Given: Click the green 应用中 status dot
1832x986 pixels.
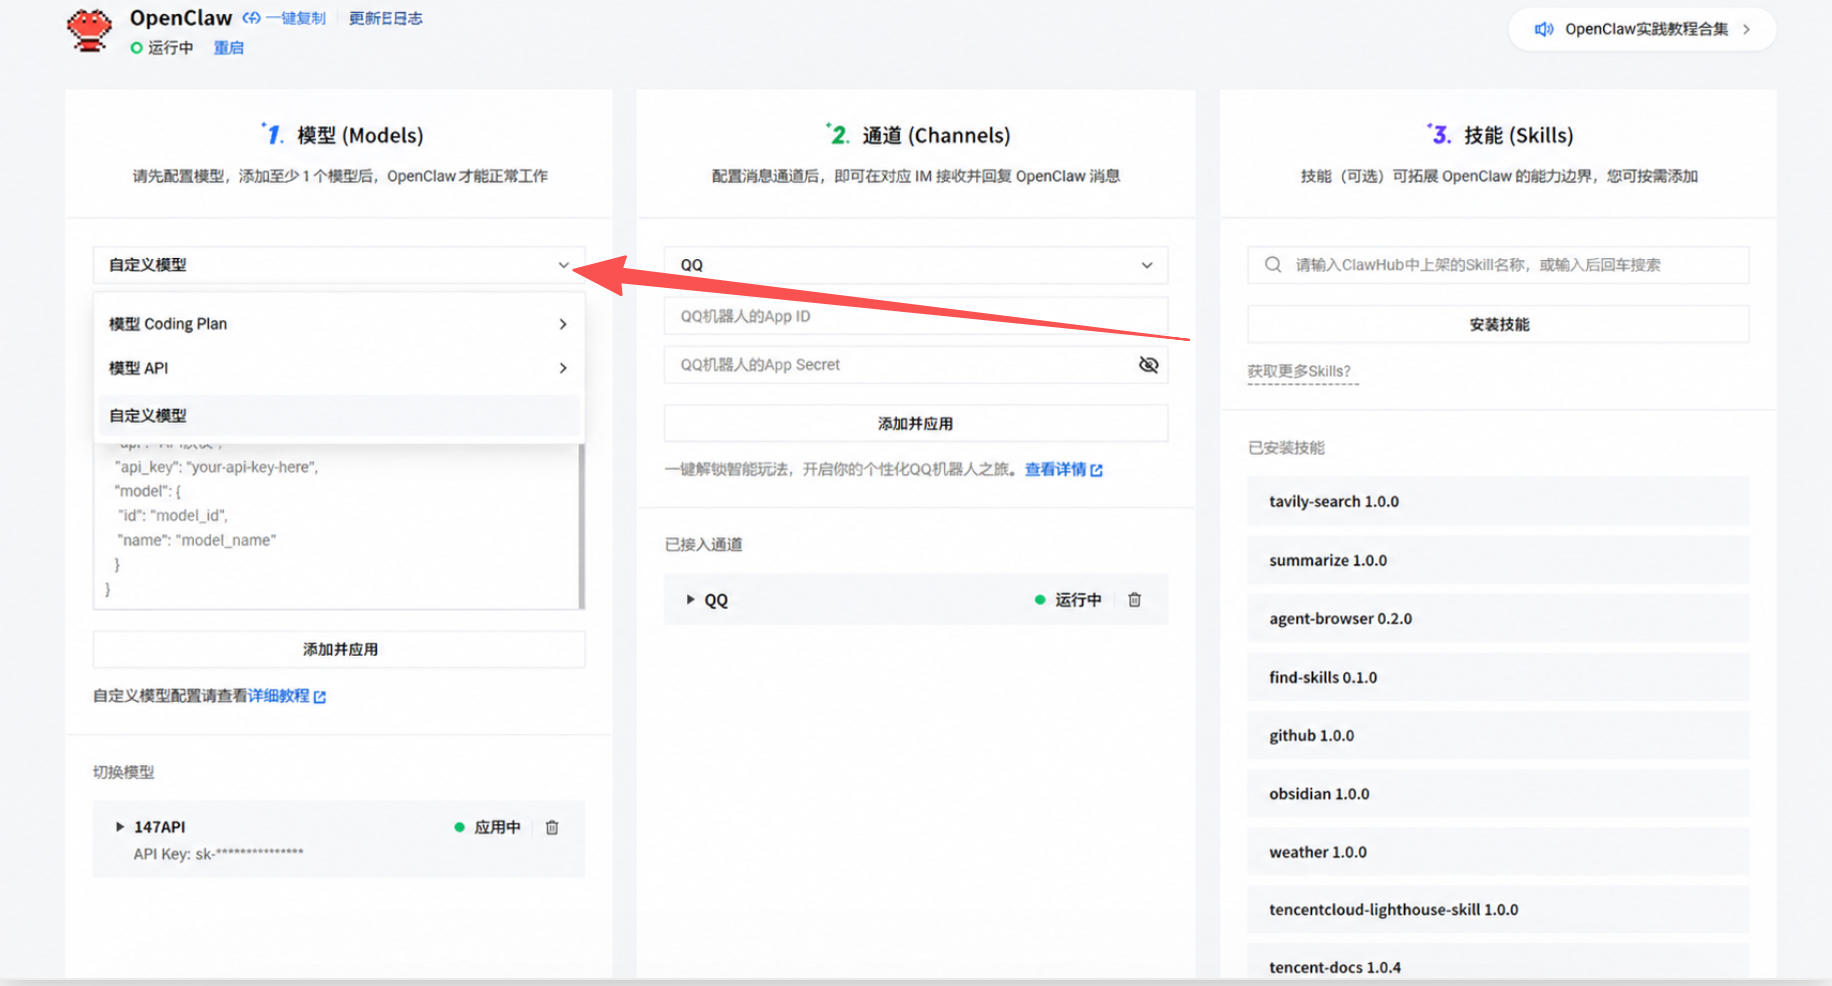Looking at the screenshot, I should (459, 827).
